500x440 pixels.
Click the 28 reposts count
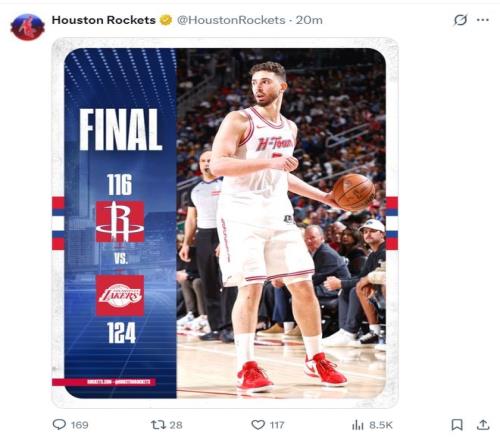[176, 425]
